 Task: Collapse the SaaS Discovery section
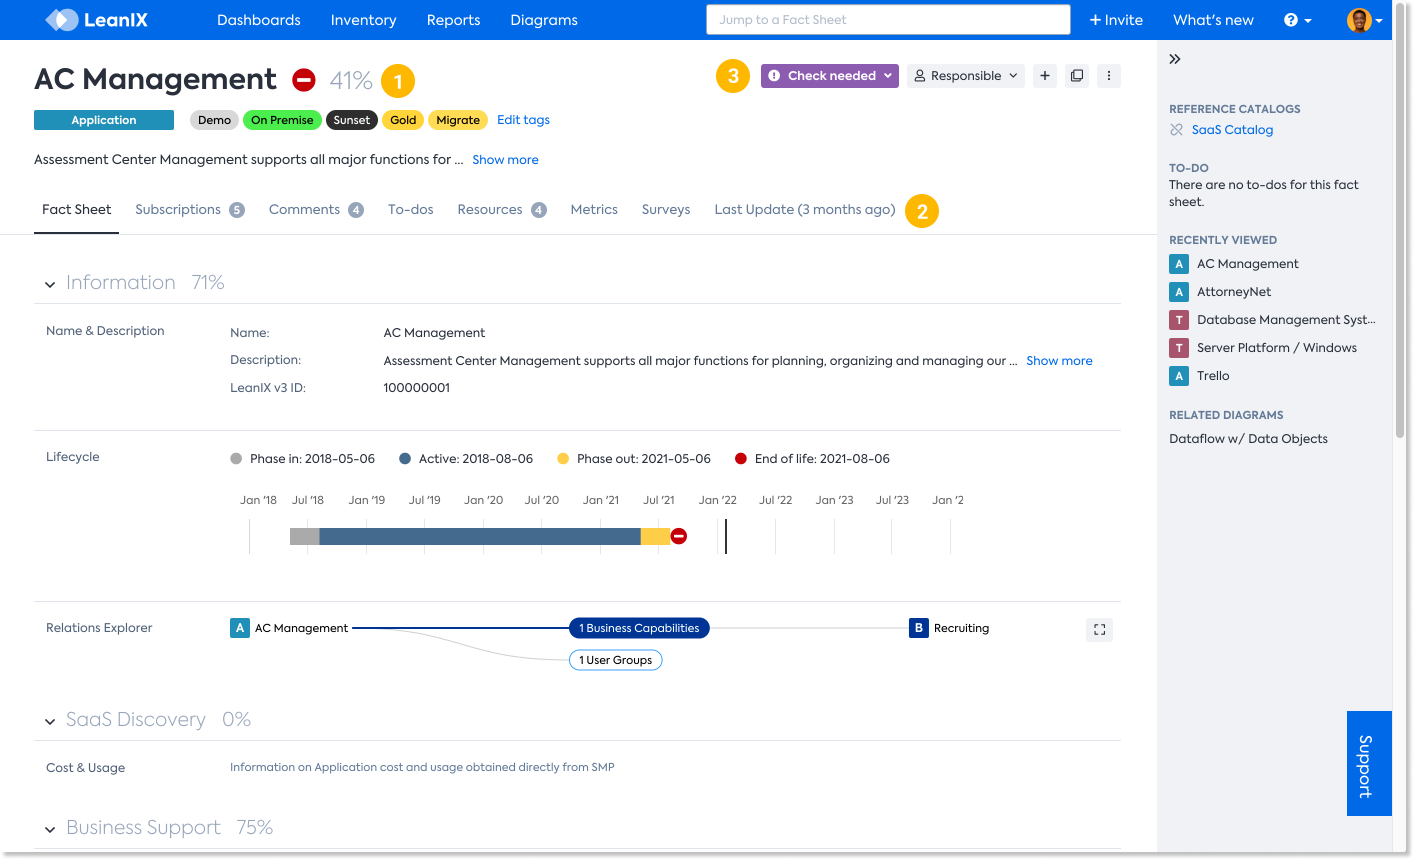click(50, 722)
